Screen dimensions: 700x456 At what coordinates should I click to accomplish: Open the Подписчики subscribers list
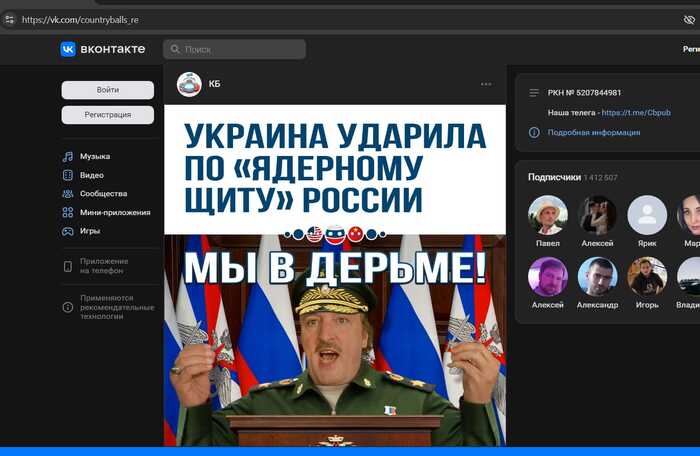click(x=554, y=177)
